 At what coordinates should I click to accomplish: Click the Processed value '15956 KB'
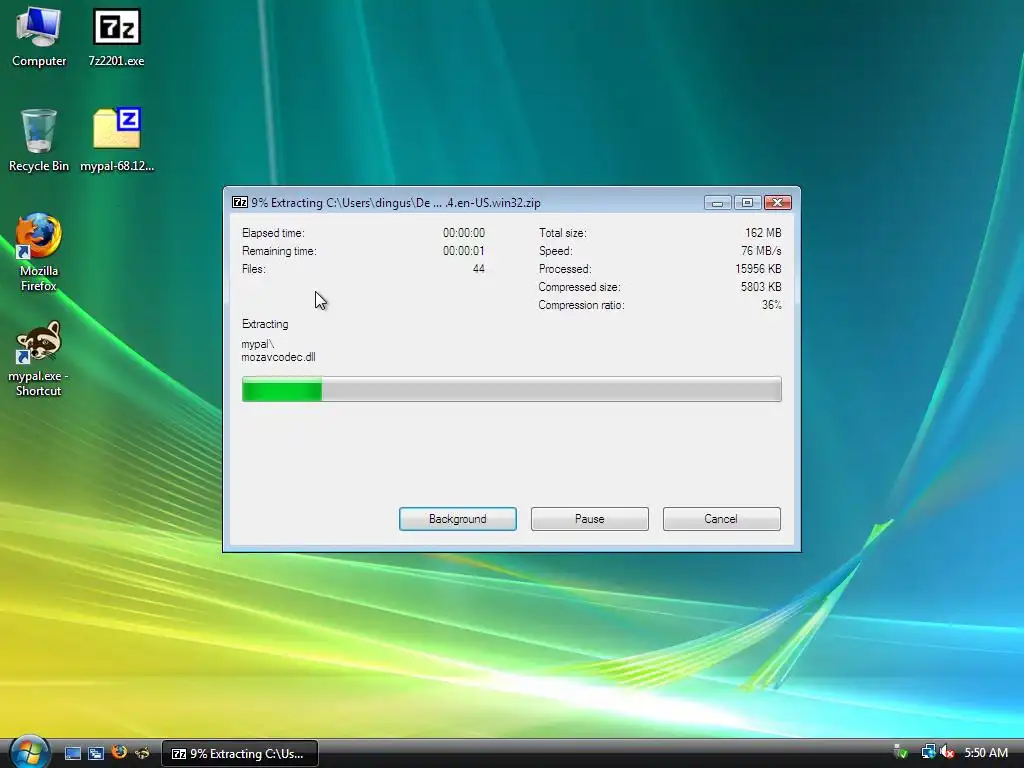[758, 268]
